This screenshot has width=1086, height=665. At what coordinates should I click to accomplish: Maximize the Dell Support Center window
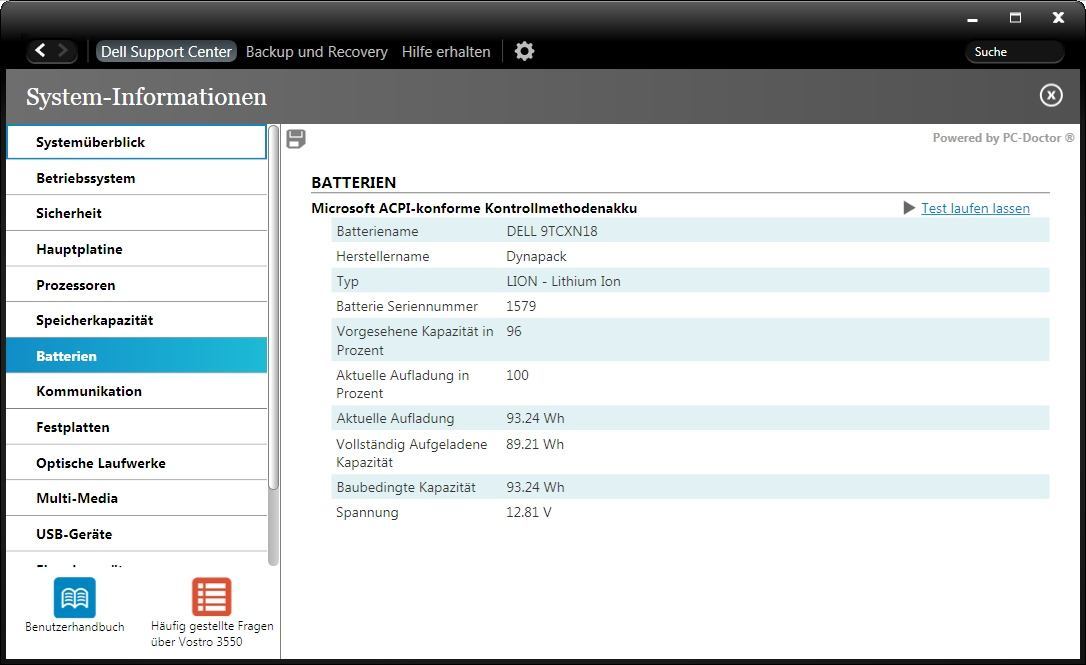point(1015,18)
